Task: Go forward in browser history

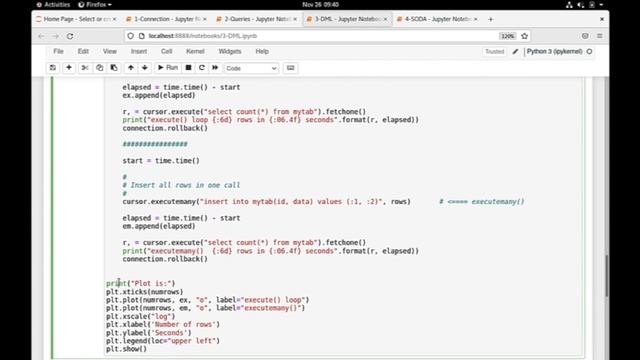Action: pyautogui.click(x=56, y=36)
